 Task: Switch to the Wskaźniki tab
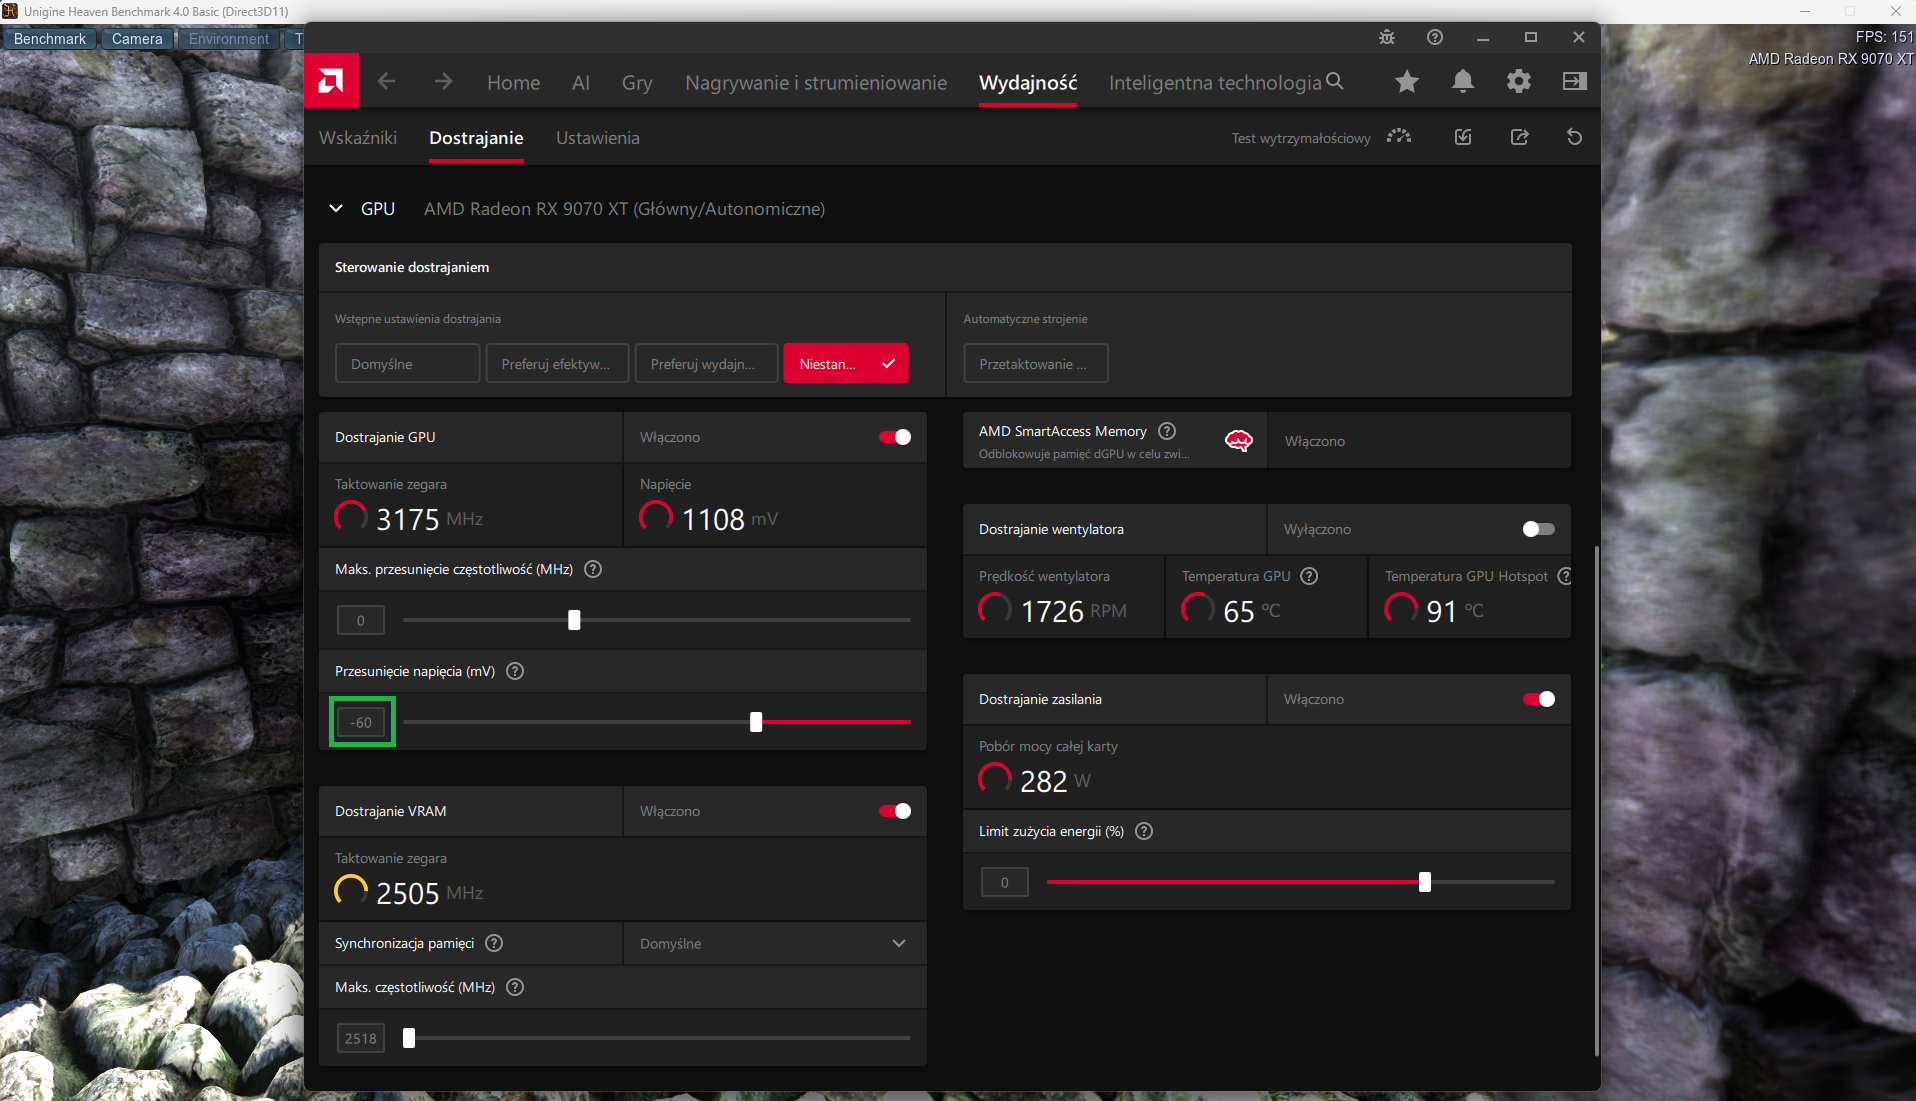(358, 138)
